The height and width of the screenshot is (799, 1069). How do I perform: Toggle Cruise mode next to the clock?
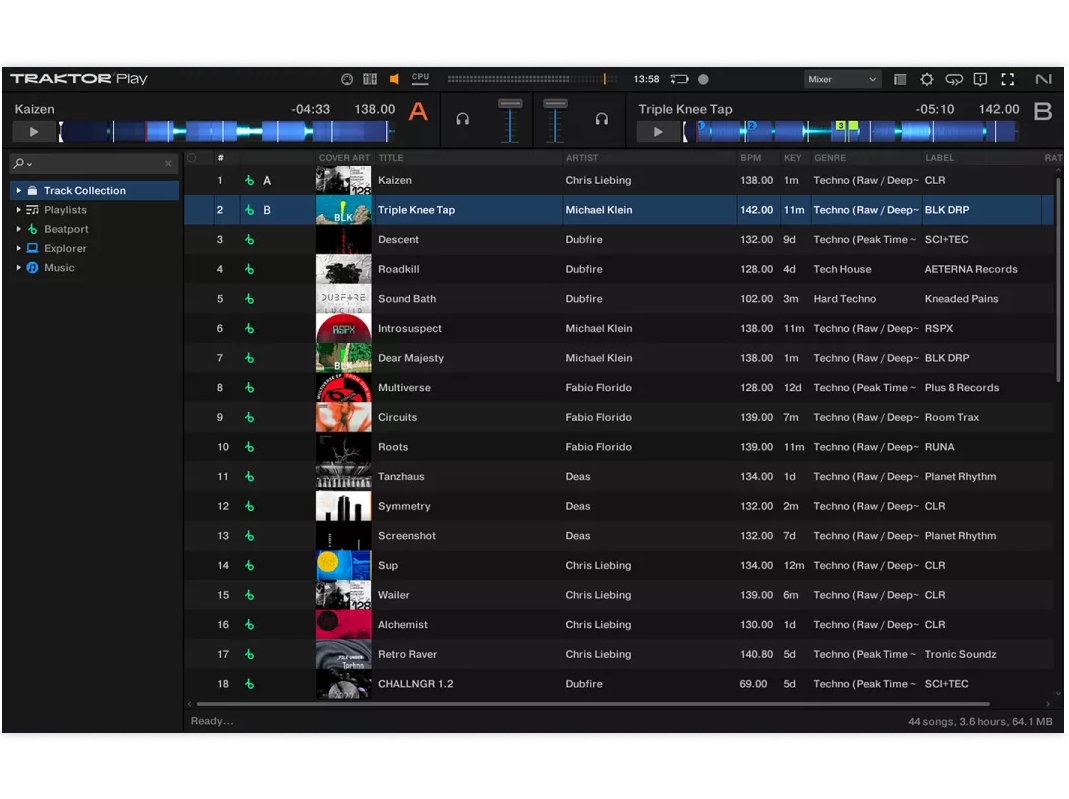[678, 78]
